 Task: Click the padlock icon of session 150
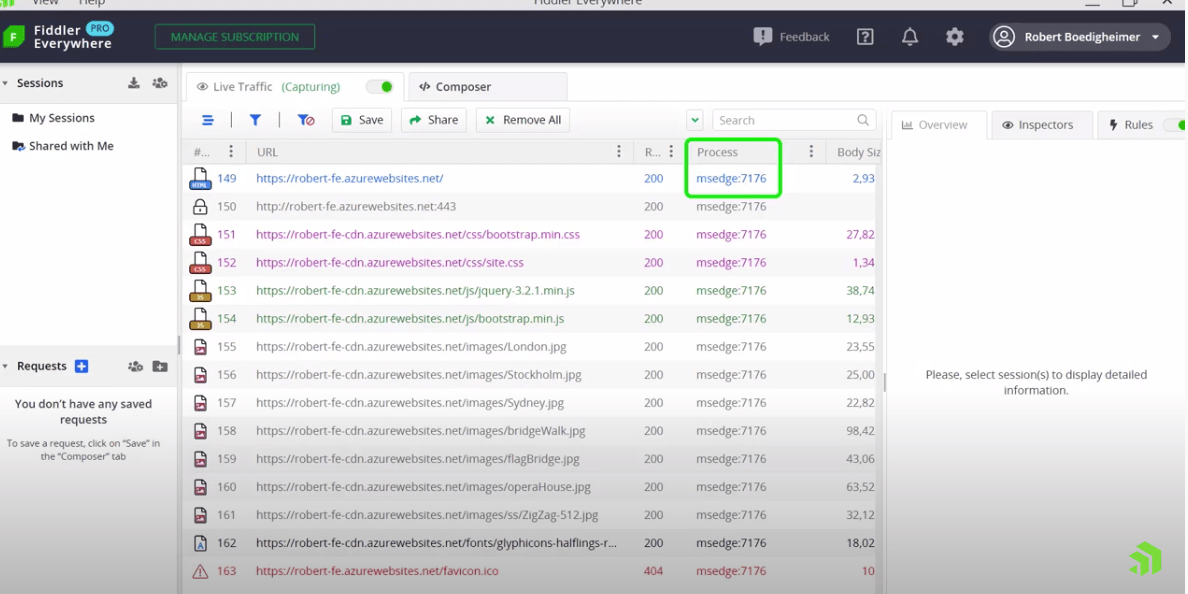click(200, 206)
